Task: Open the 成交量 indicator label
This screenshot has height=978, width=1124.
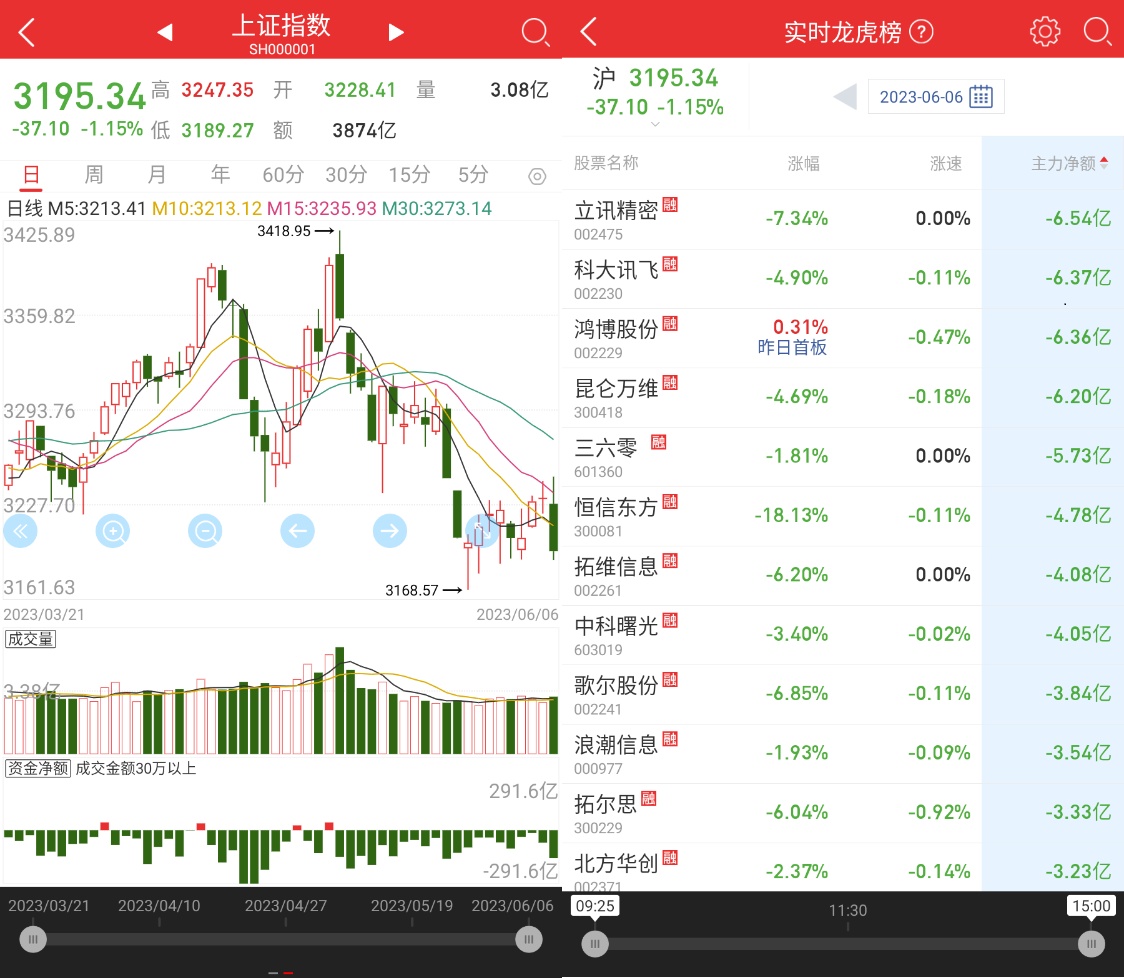Action: pos(30,639)
